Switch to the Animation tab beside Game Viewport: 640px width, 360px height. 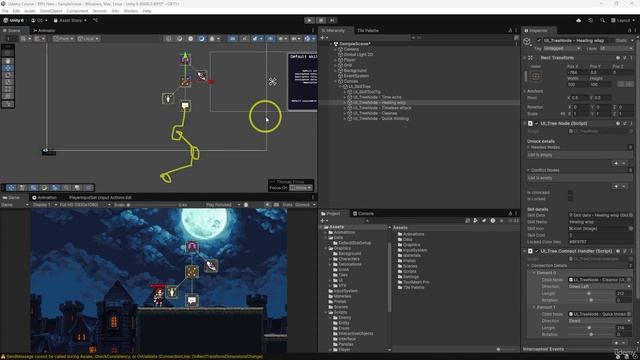point(44,198)
